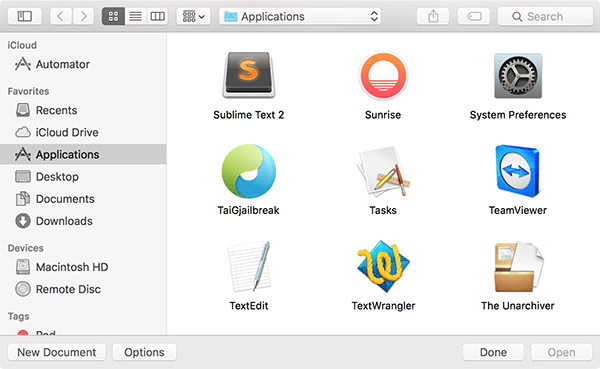The width and height of the screenshot is (600, 369).
Task: Select the Tasks app icon
Action: coord(383,171)
